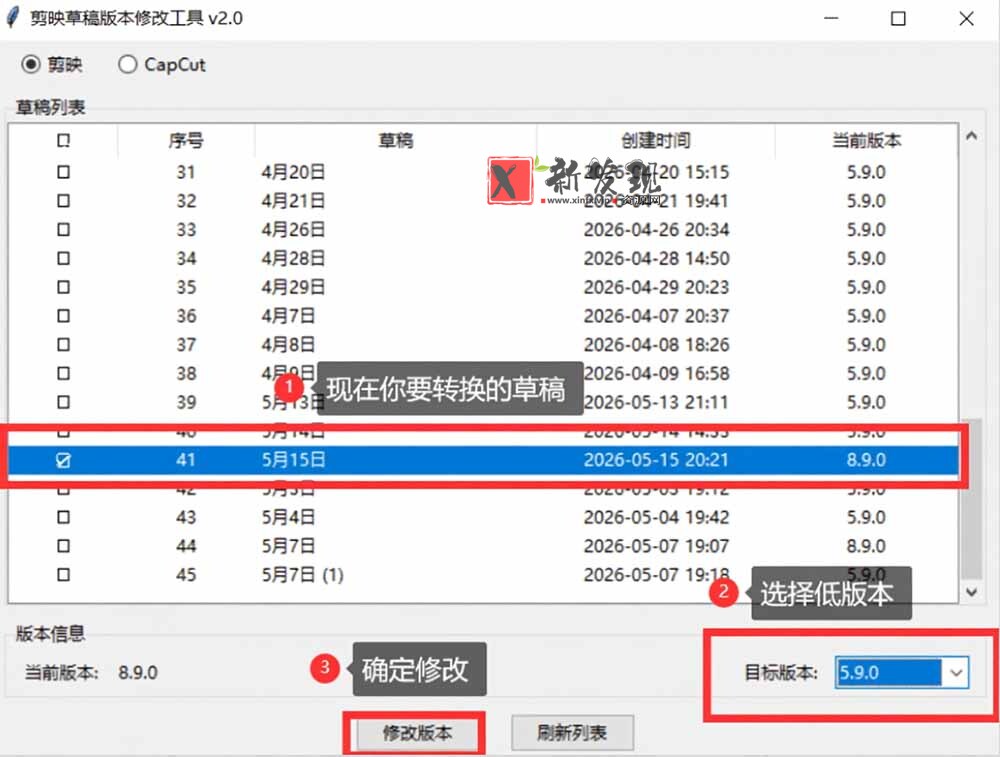Click version 8.9.0 in row 41
This screenshot has height=757, width=1000.
(x=866, y=460)
